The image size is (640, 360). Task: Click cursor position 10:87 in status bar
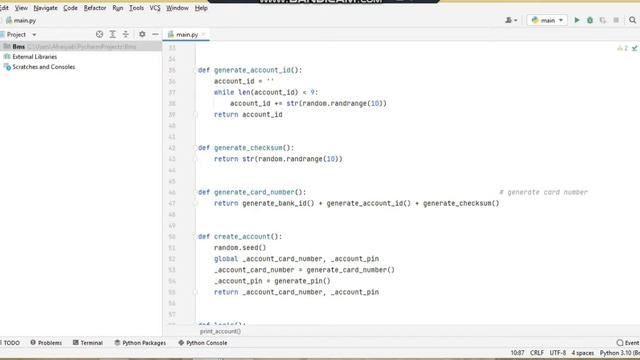click(x=517, y=353)
